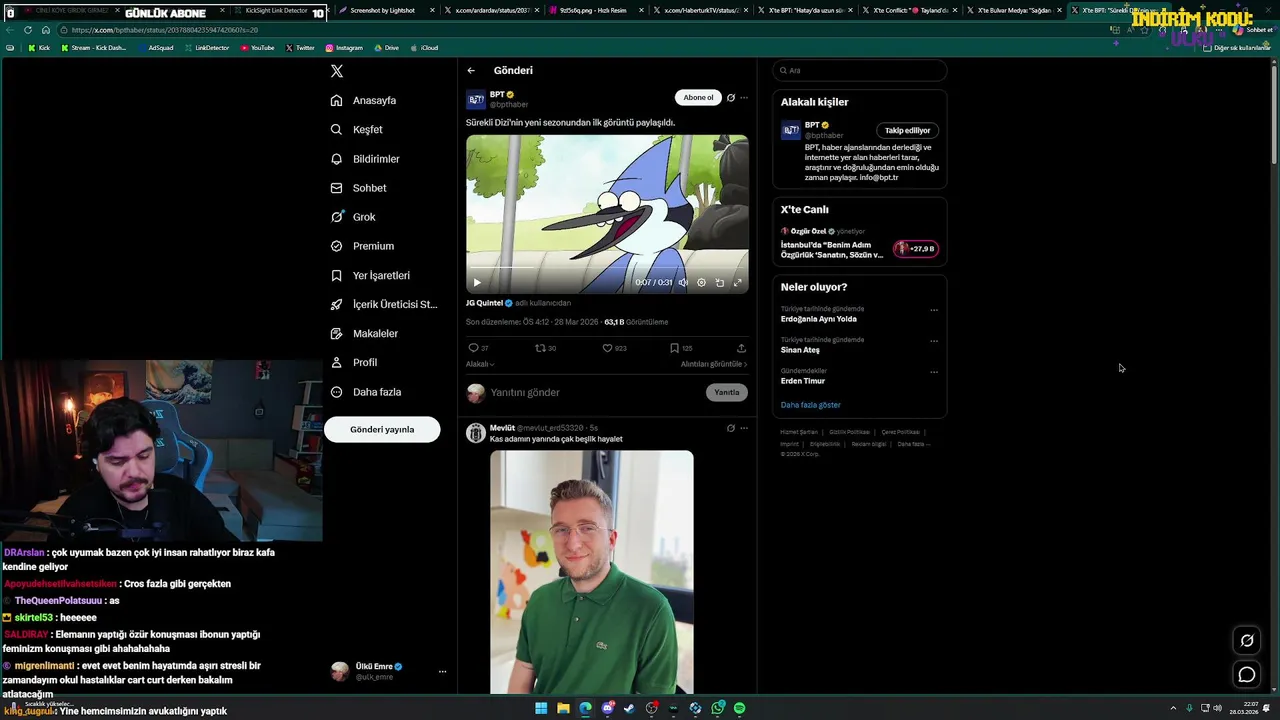This screenshot has width=1280, height=720.
Task: Click Daha fazla göster link
Action: [x=811, y=405]
